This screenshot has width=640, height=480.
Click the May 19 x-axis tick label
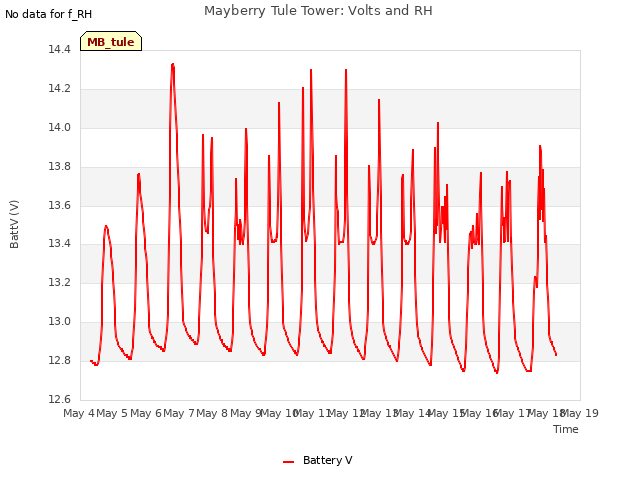(580, 413)
